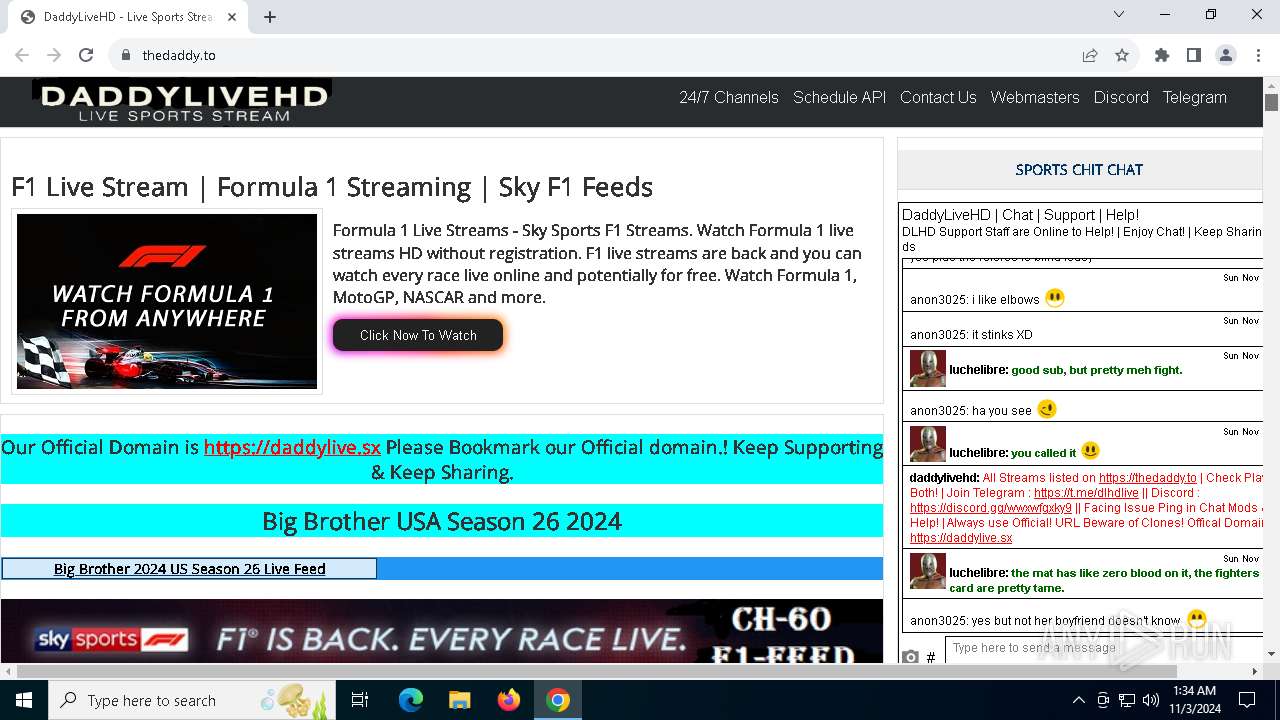Open File Explorer from the taskbar

click(459, 700)
